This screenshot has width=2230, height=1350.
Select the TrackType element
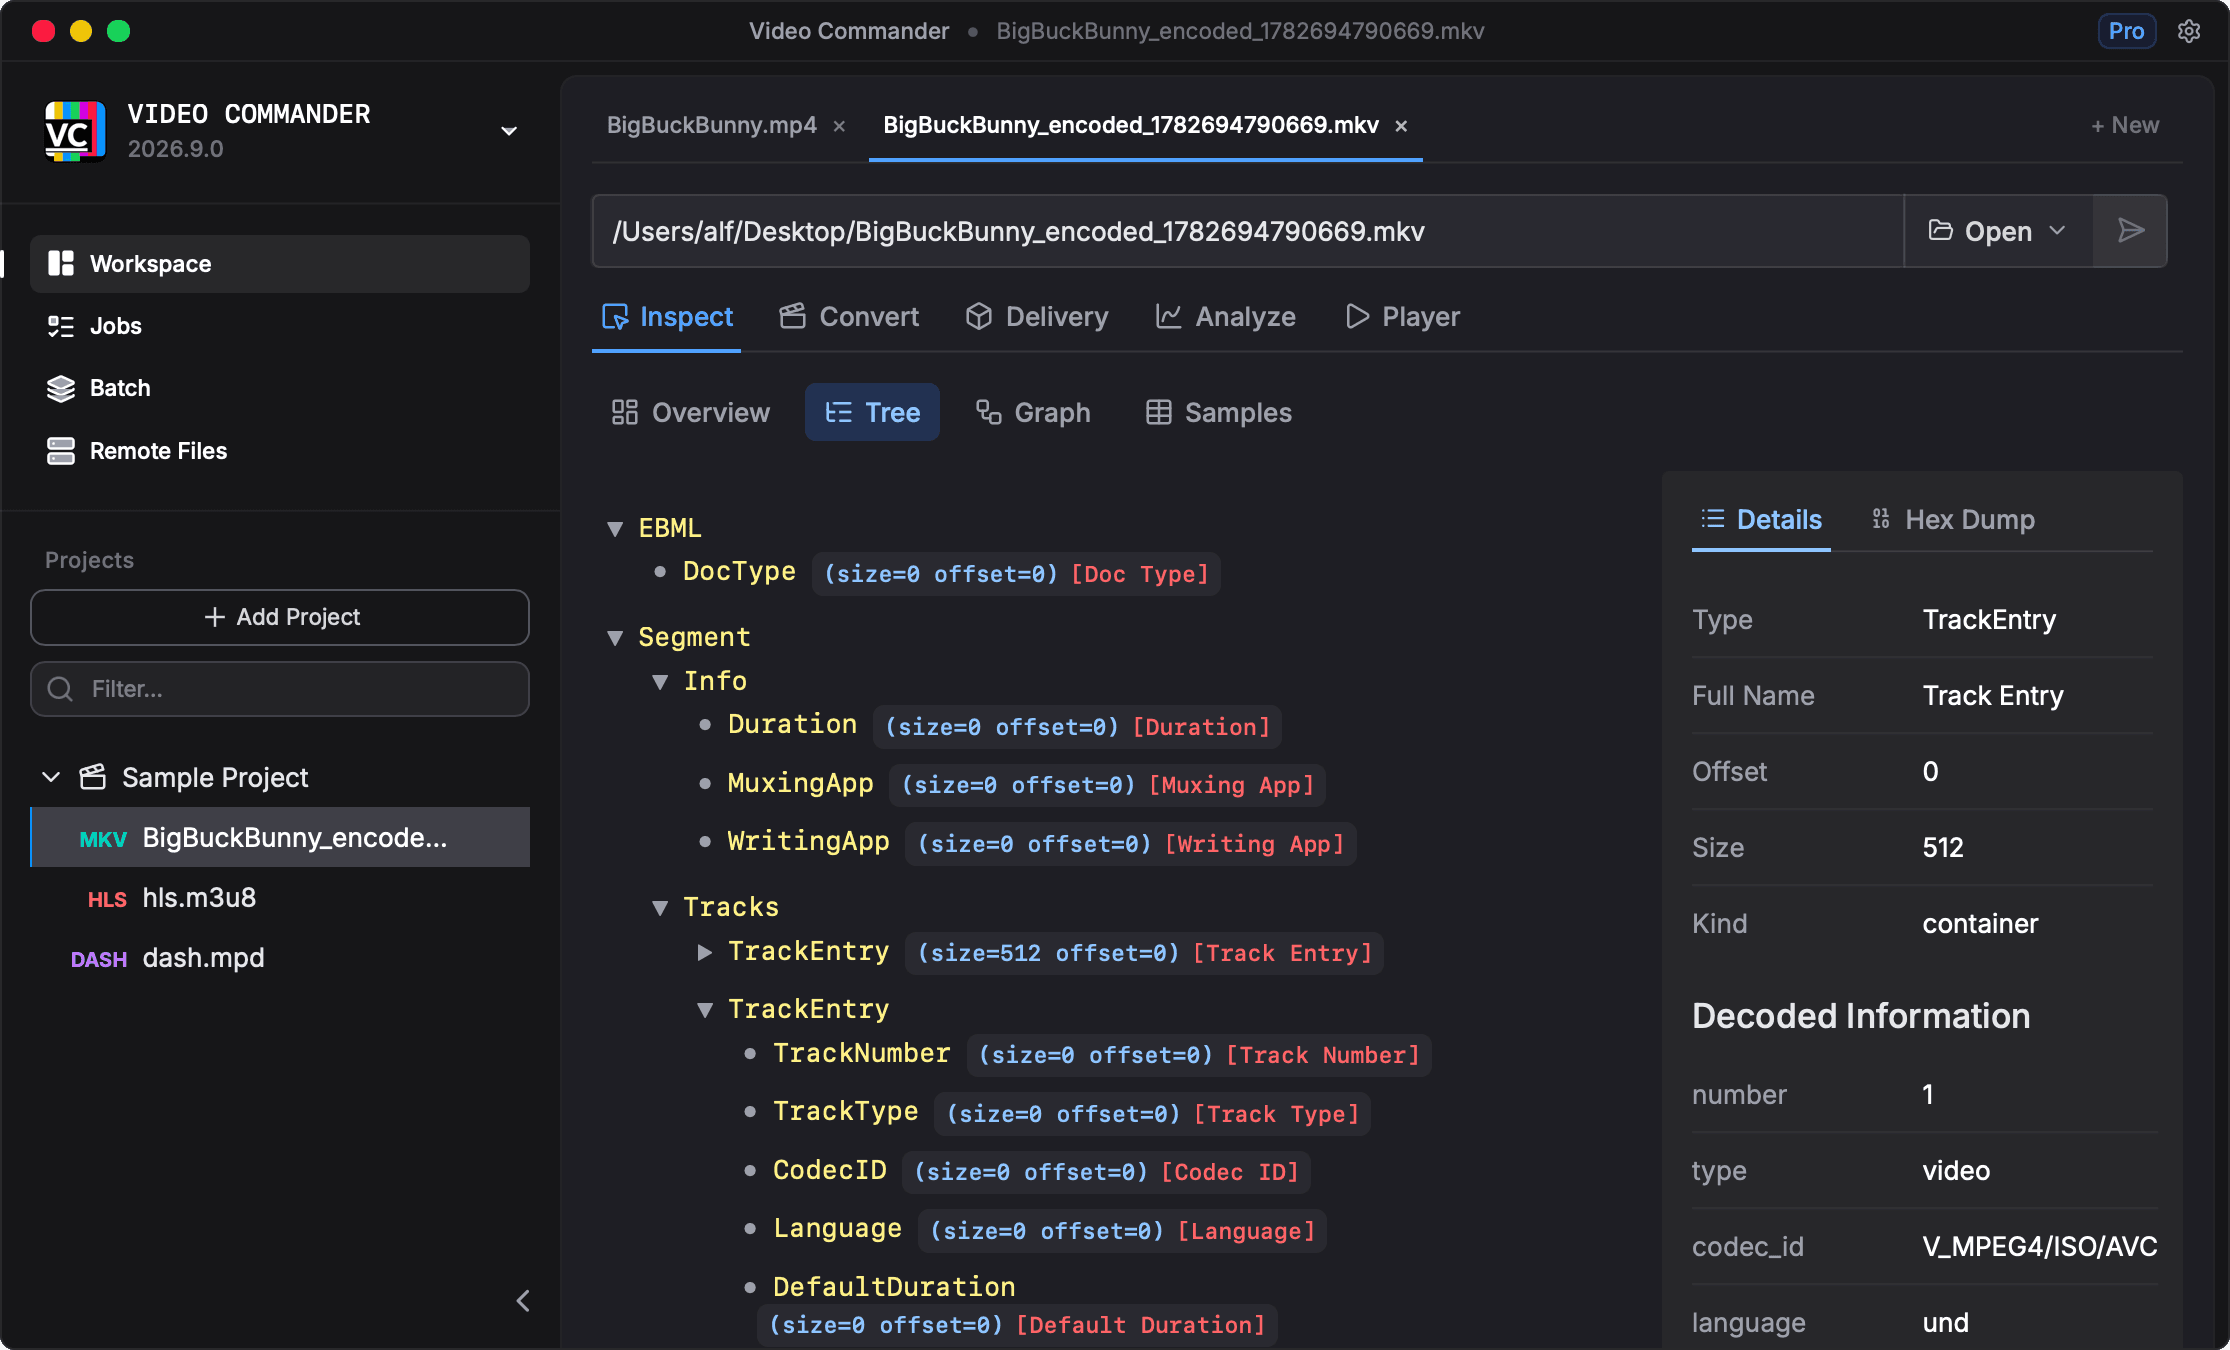[845, 1112]
